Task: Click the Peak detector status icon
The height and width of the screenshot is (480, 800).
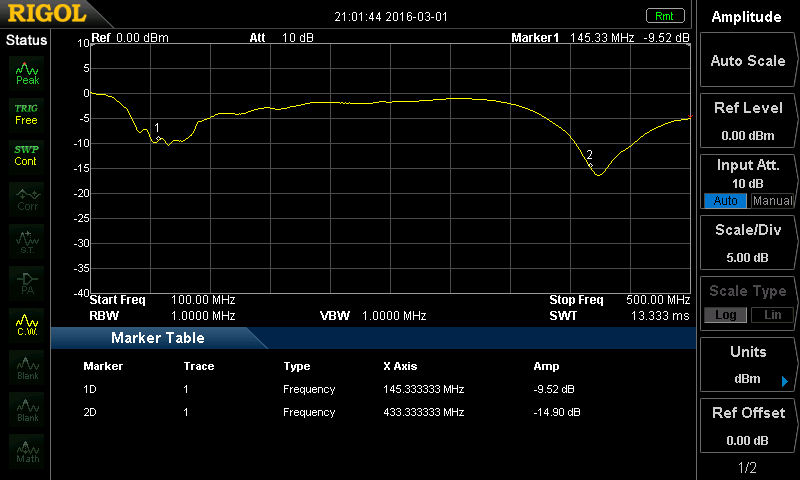Action: pos(26,72)
